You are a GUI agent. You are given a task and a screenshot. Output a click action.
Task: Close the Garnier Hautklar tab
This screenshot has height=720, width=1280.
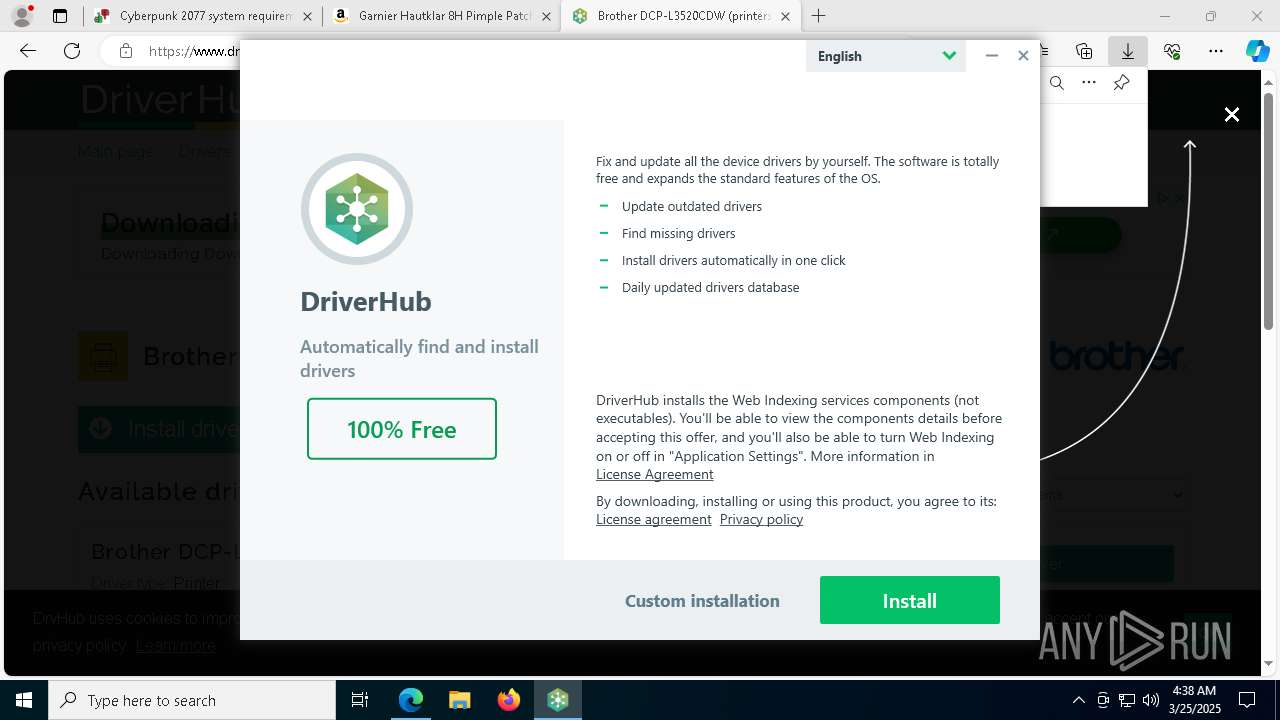[x=546, y=16]
